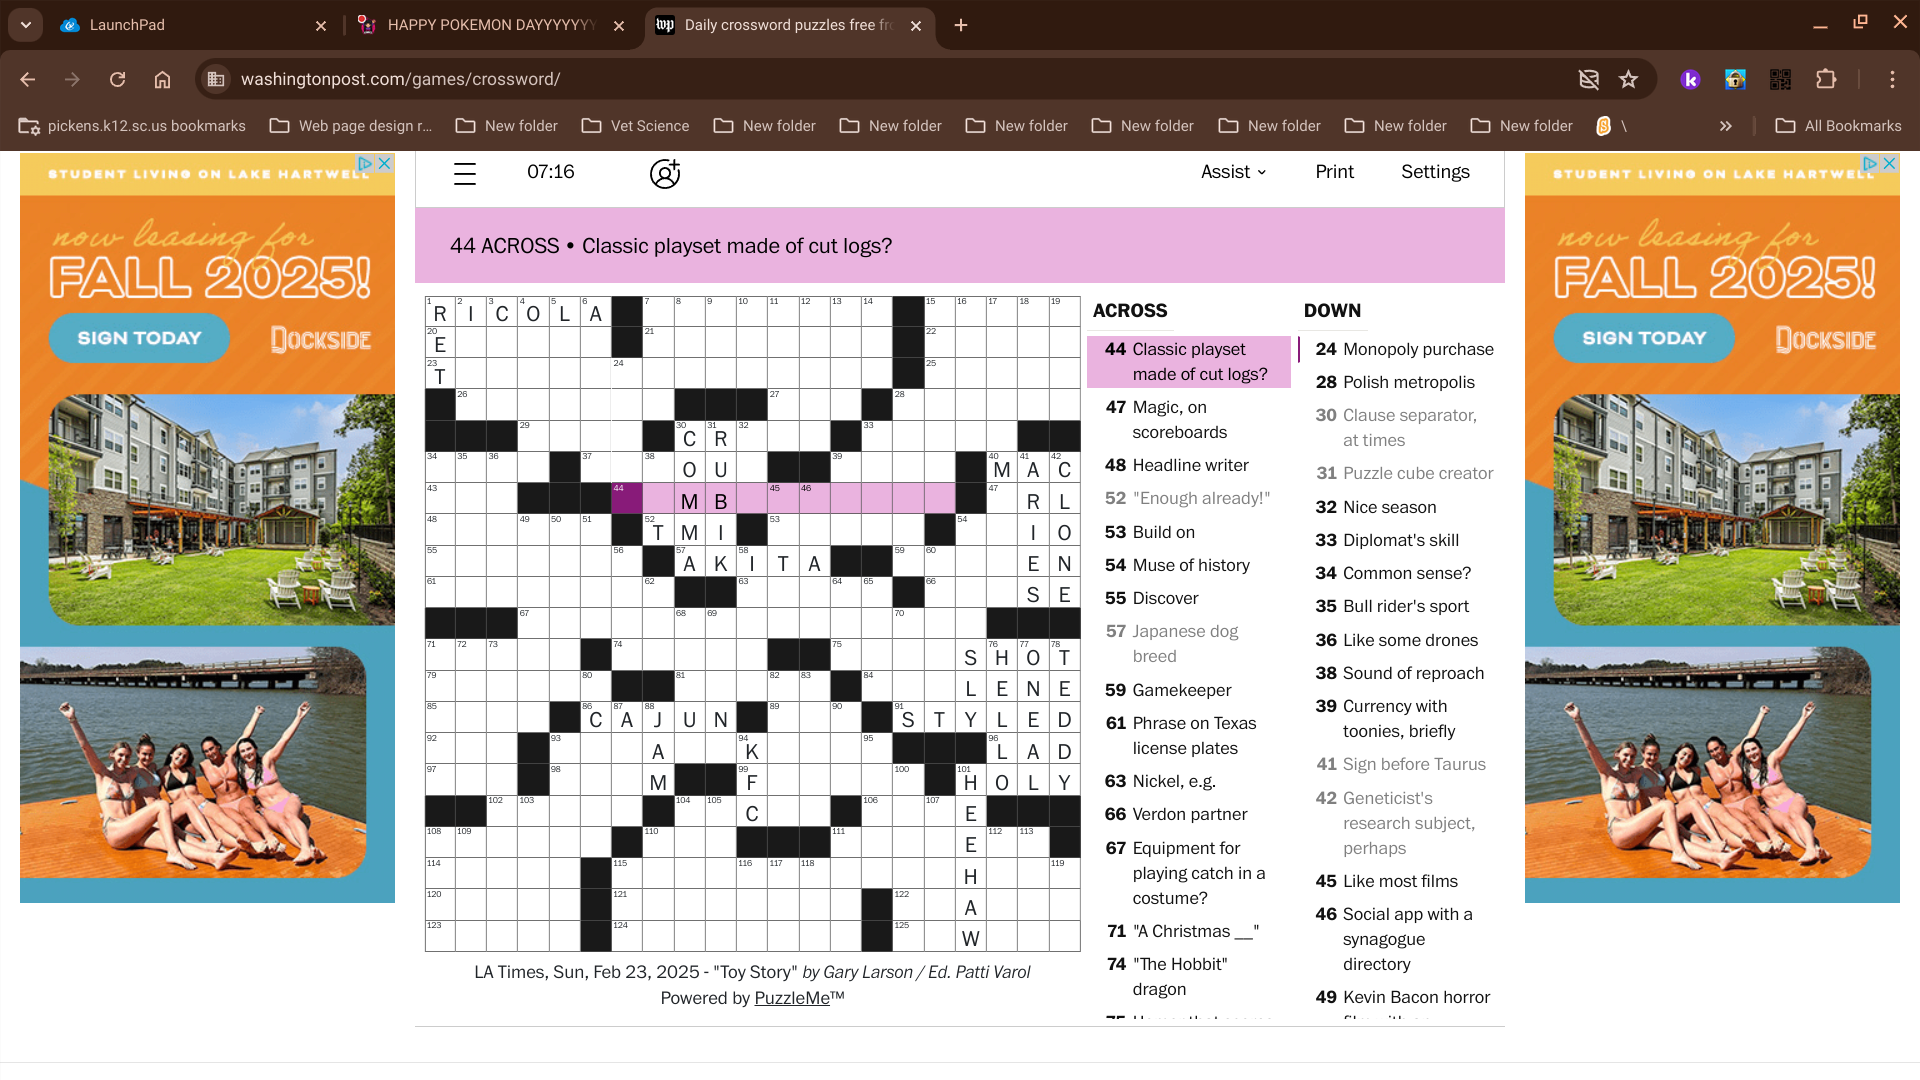Select down clue 35 Bull rider's sport
Screen dimensions: 1920x1080
(x=1400, y=606)
